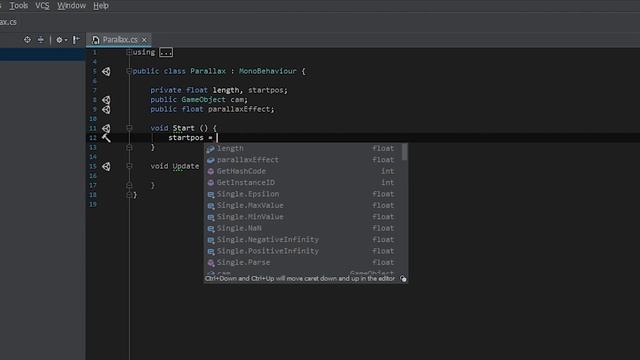Click the GameObject type on line 8
The width and height of the screenshot is (640, 360).
pos(203,100)
